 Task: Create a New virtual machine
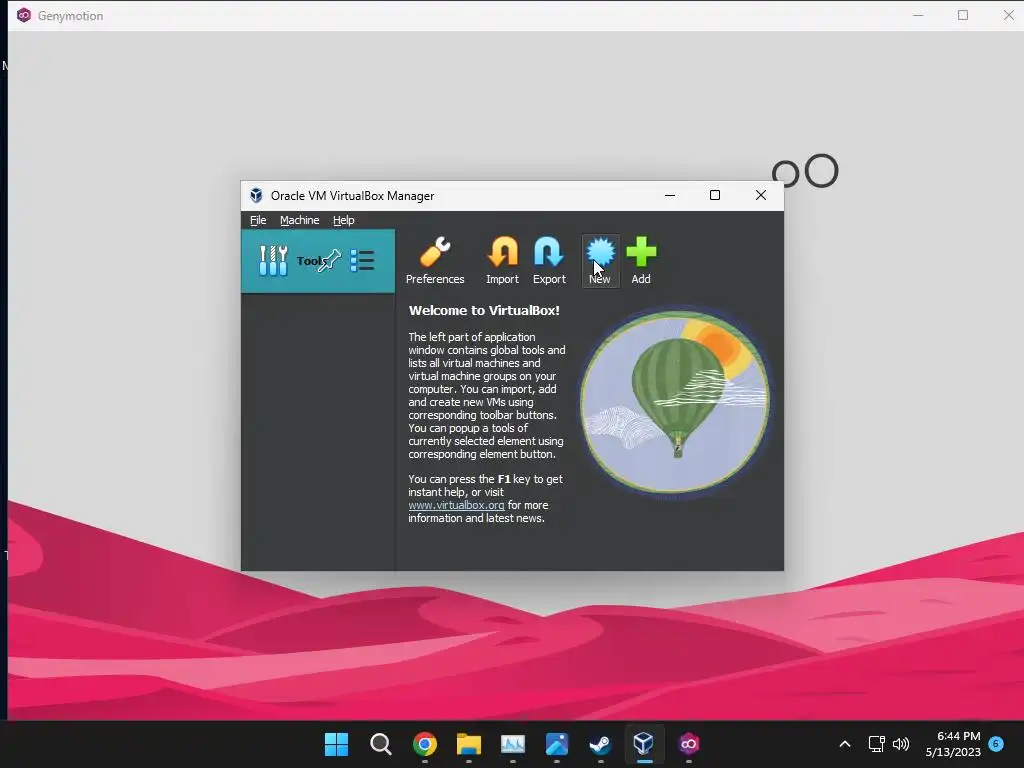point(600,261)
